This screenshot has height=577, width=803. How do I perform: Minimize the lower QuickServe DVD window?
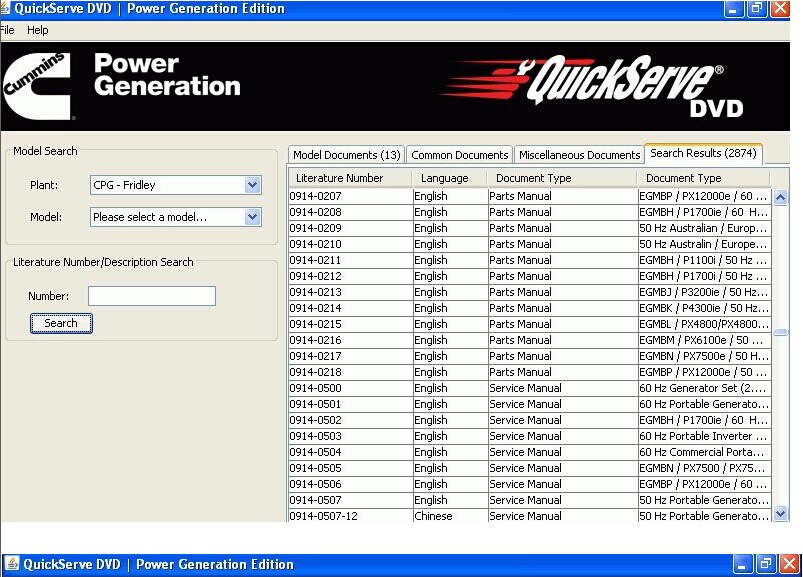742,565
